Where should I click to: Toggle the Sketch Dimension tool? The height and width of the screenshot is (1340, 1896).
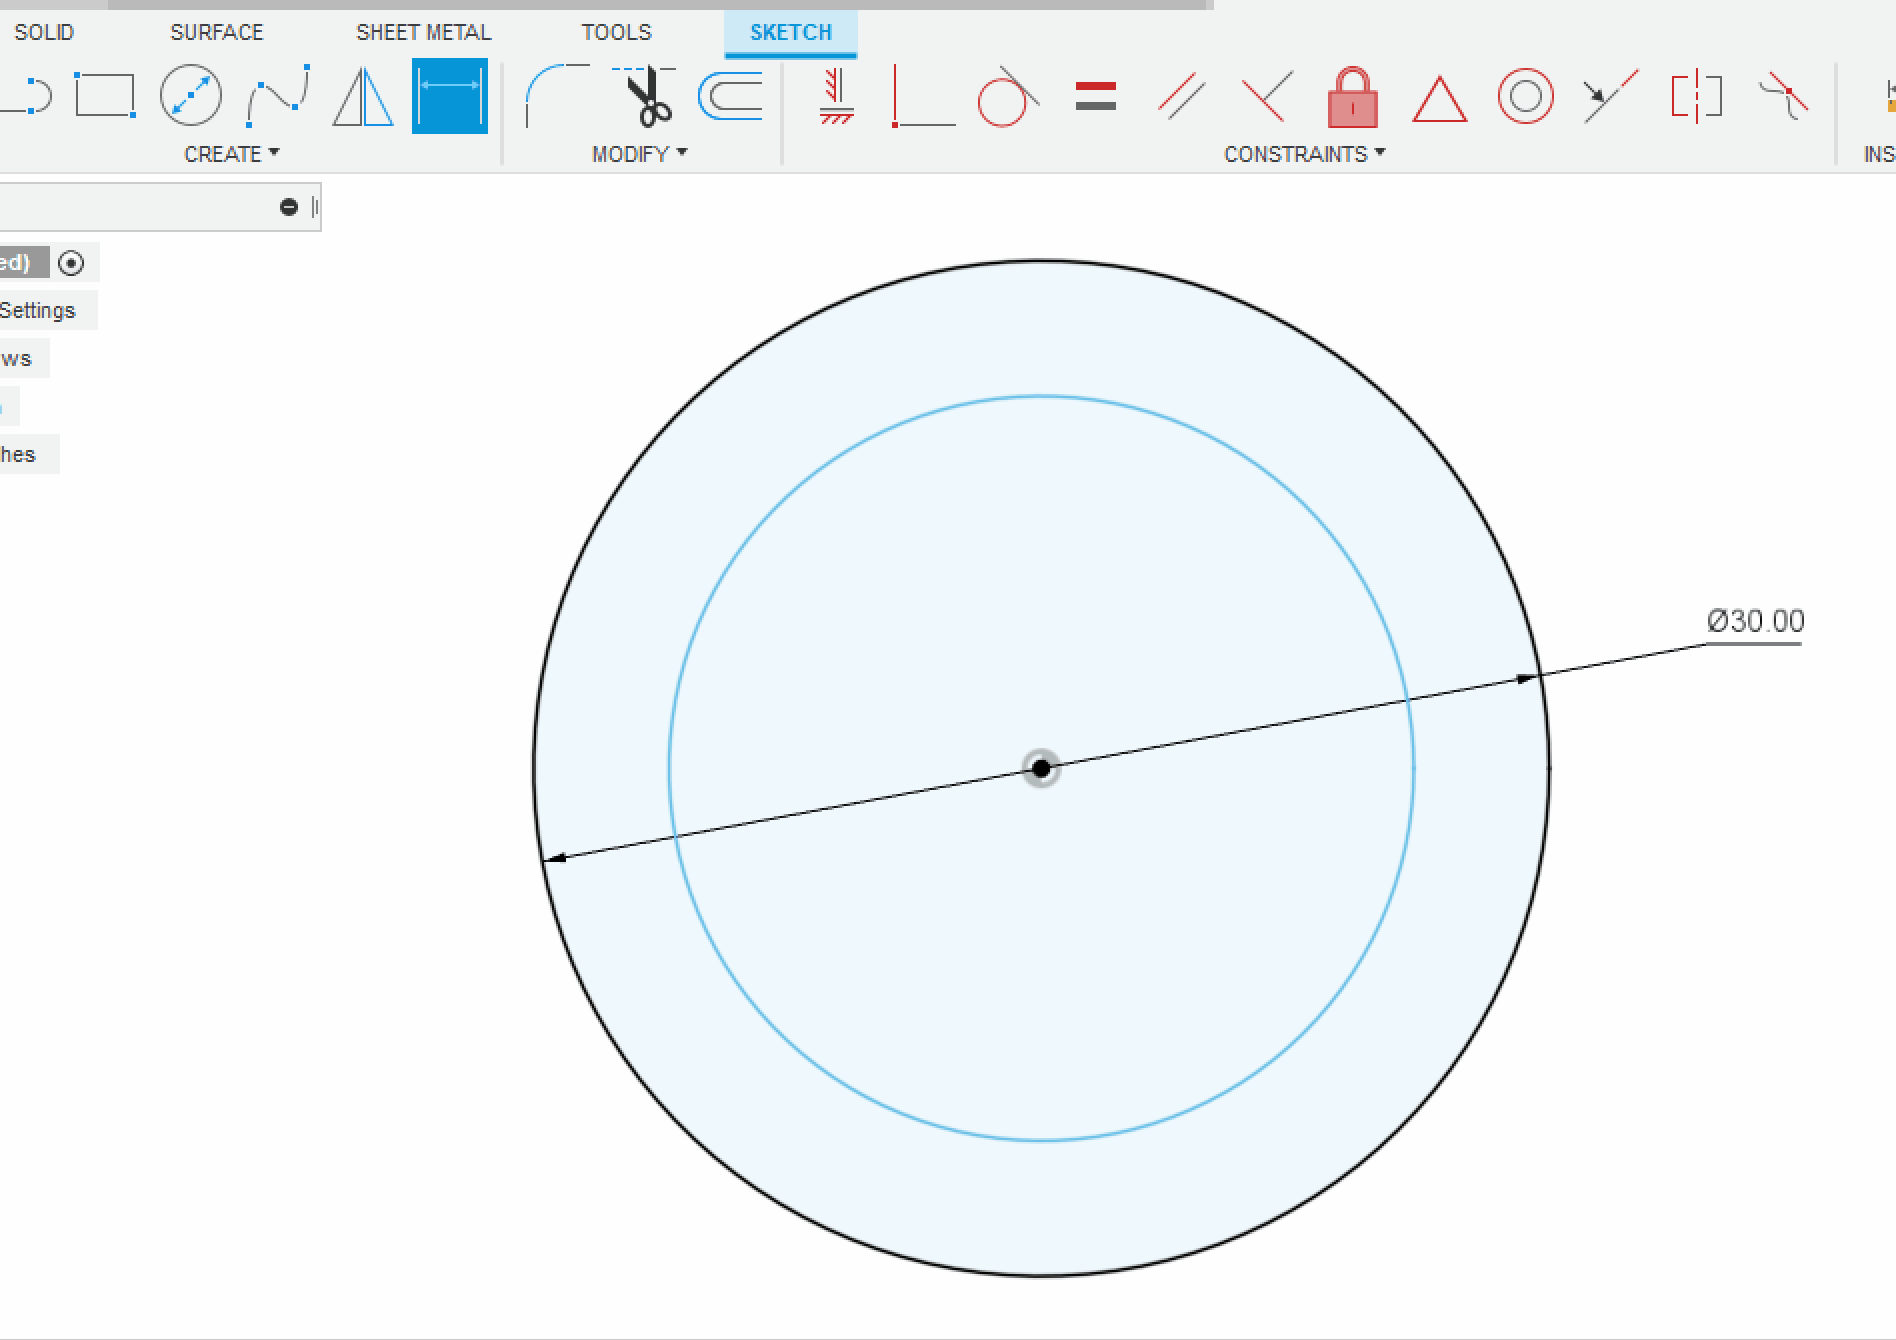click(449, 96)
